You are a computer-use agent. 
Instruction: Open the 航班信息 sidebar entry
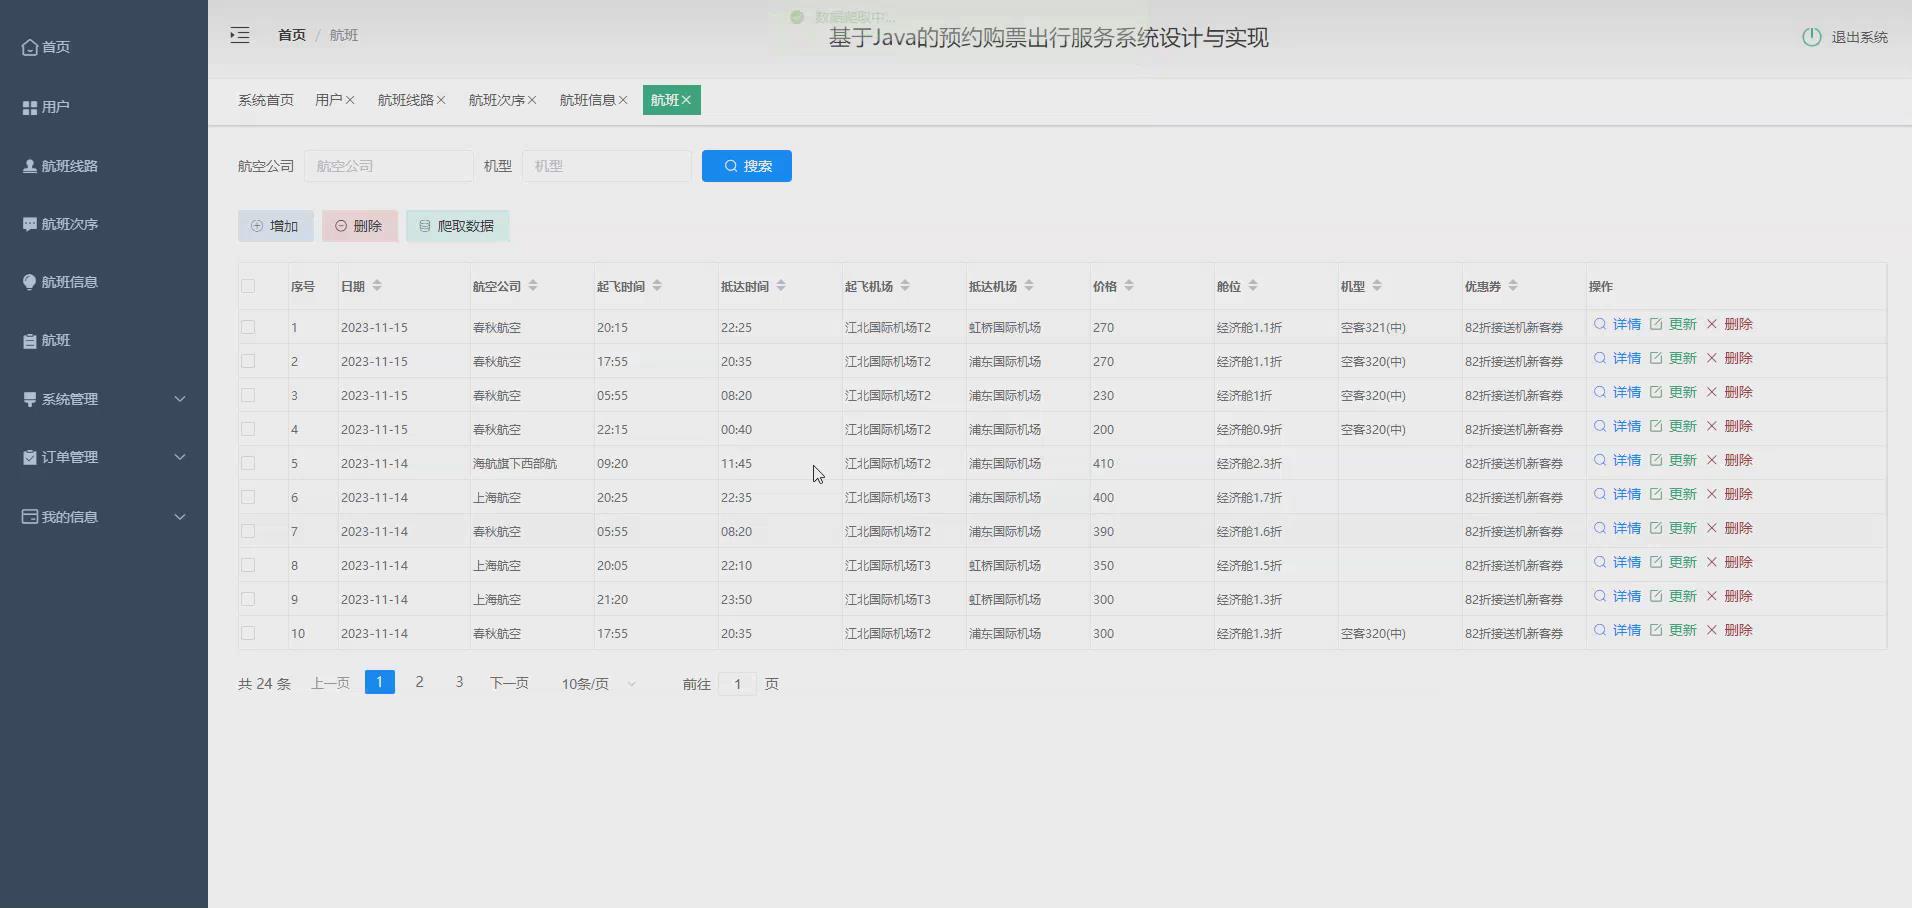(69, 282)
